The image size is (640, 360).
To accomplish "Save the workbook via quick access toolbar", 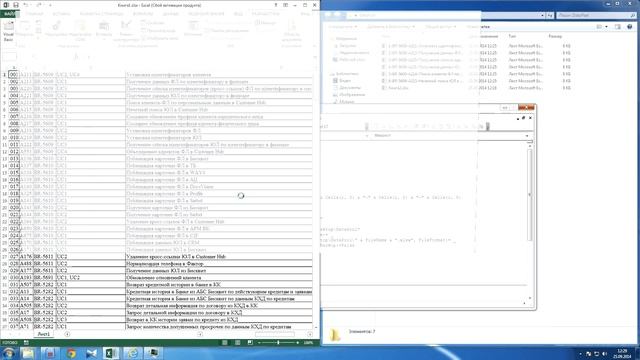I will (x=16, y=5).
